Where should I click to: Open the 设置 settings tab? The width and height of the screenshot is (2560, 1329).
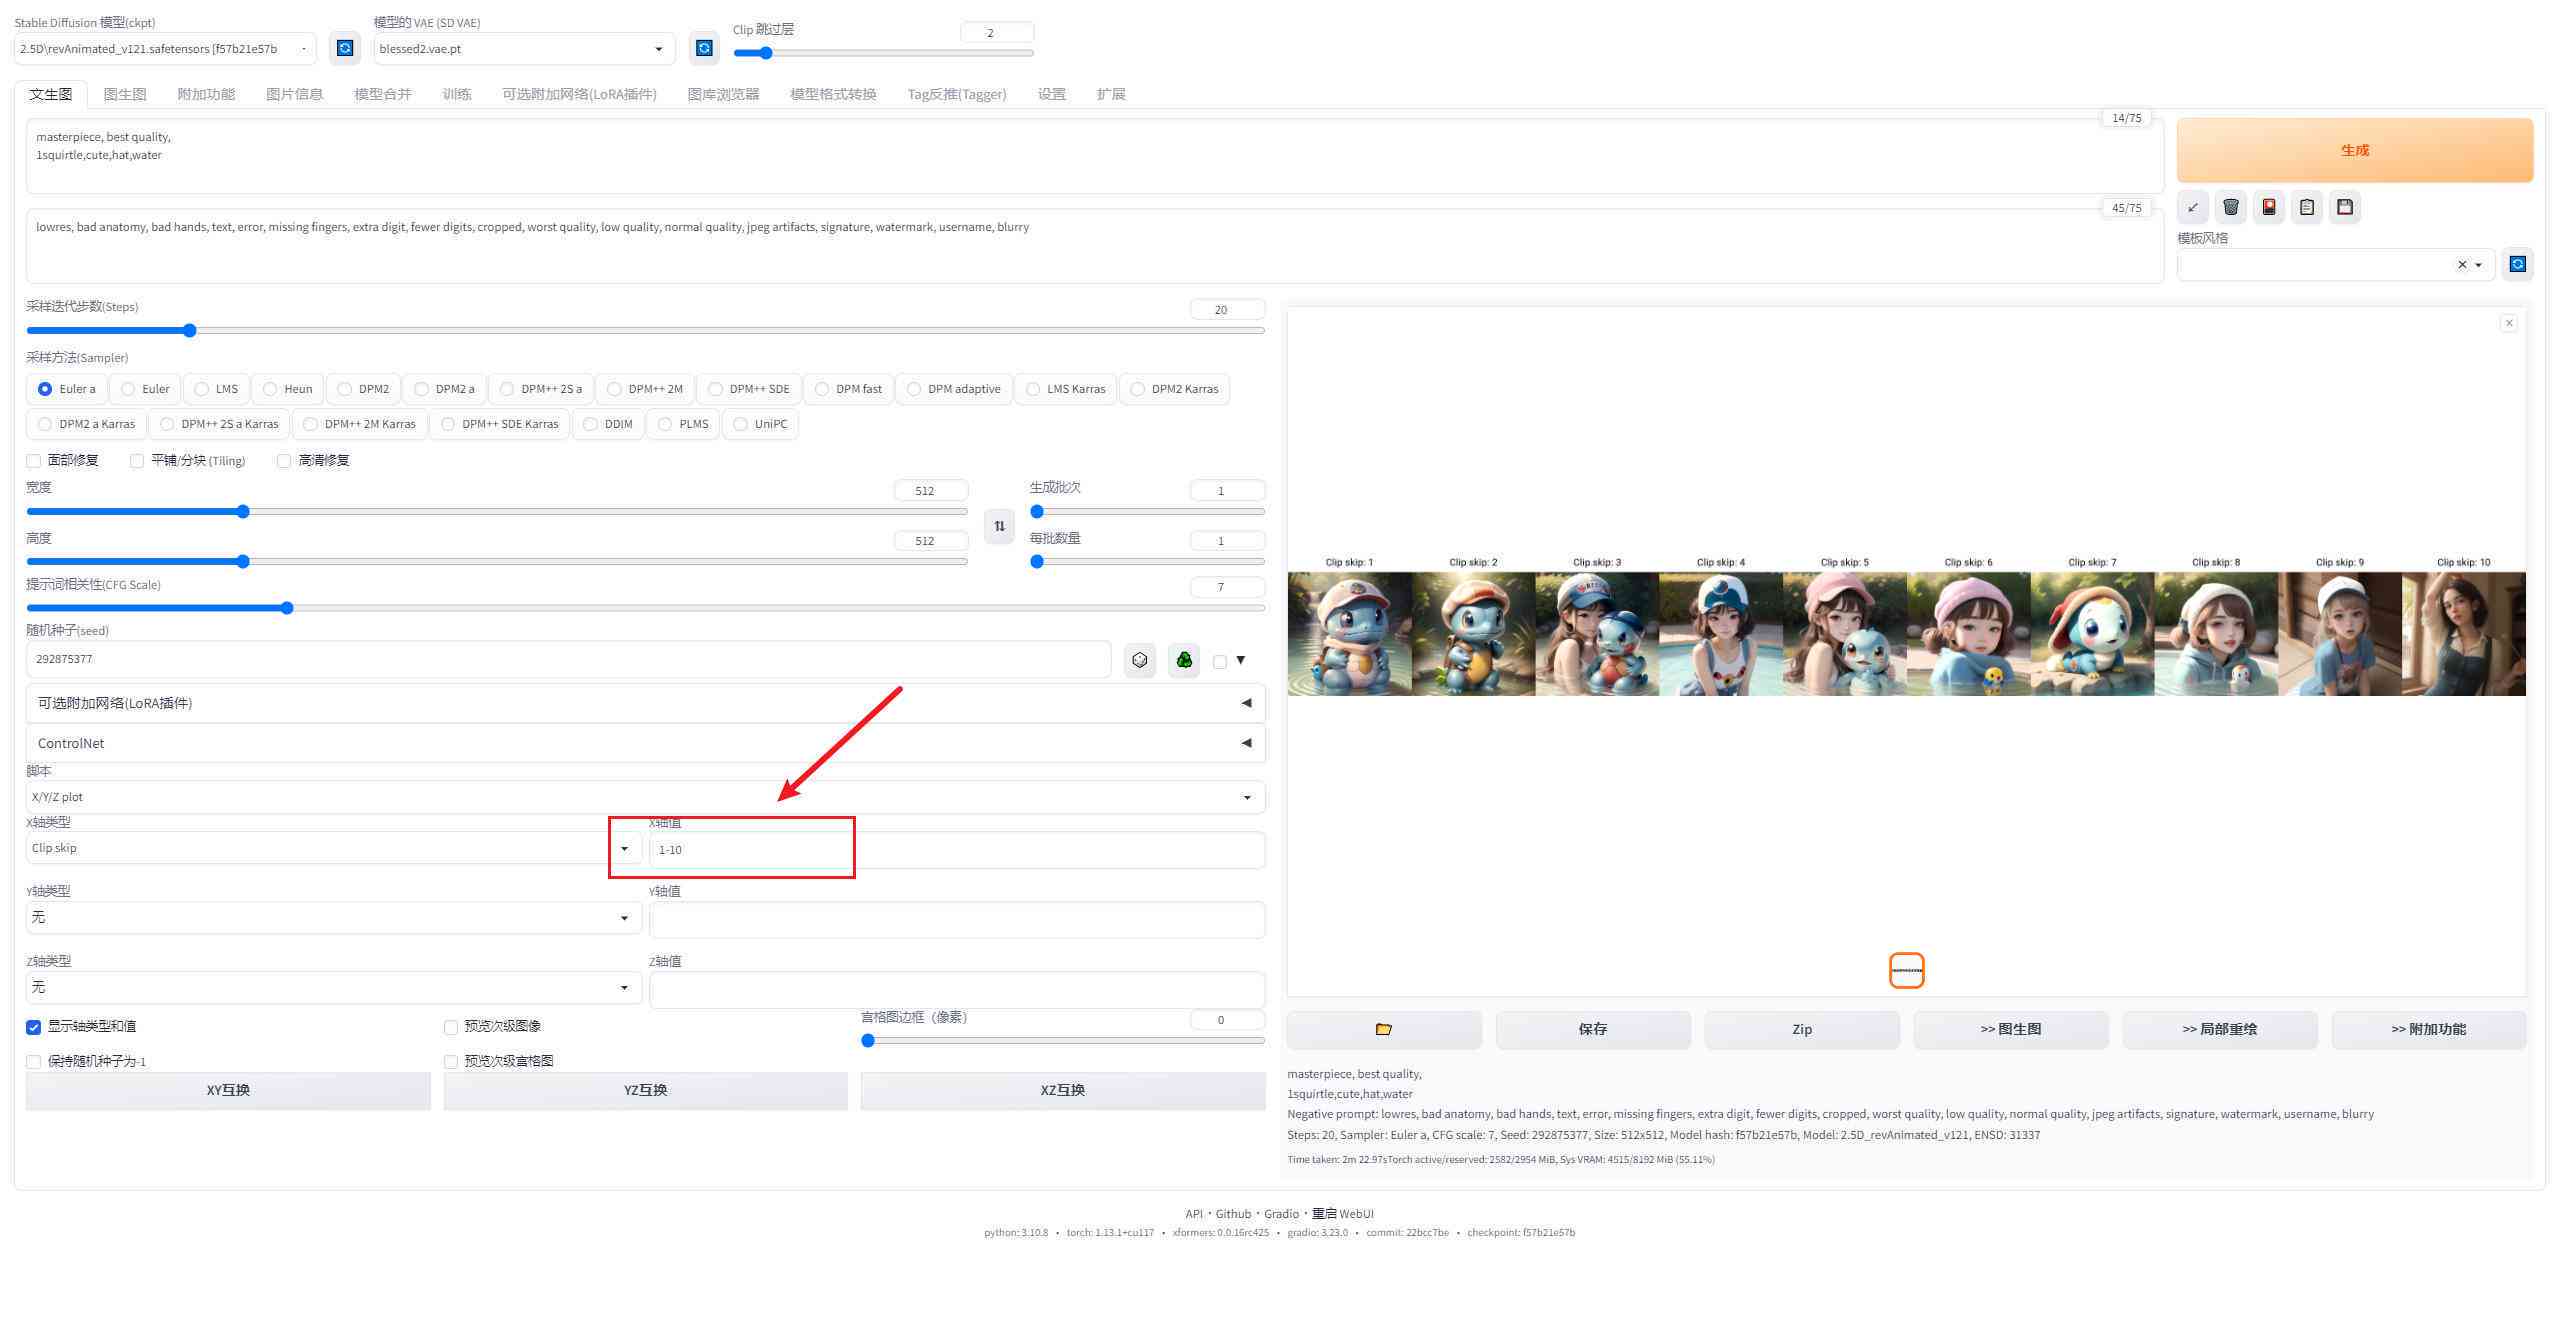point(1051,94)
